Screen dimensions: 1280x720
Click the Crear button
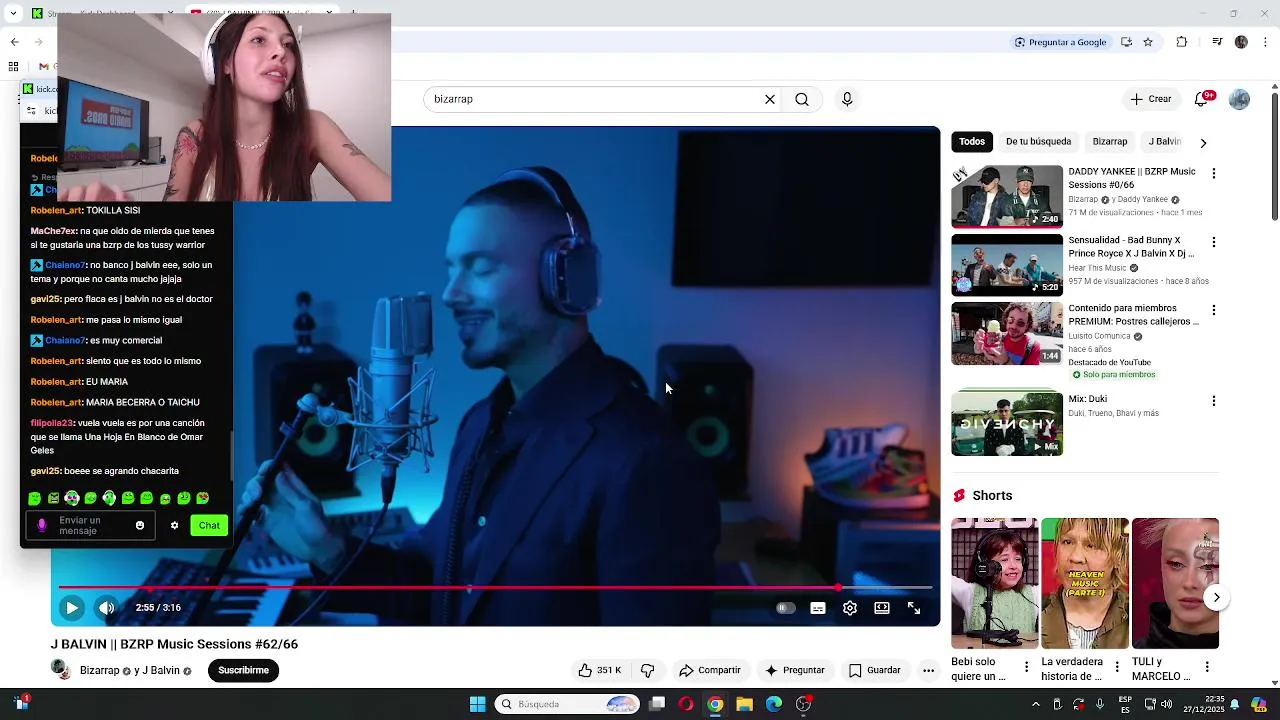coord(1151,99)
